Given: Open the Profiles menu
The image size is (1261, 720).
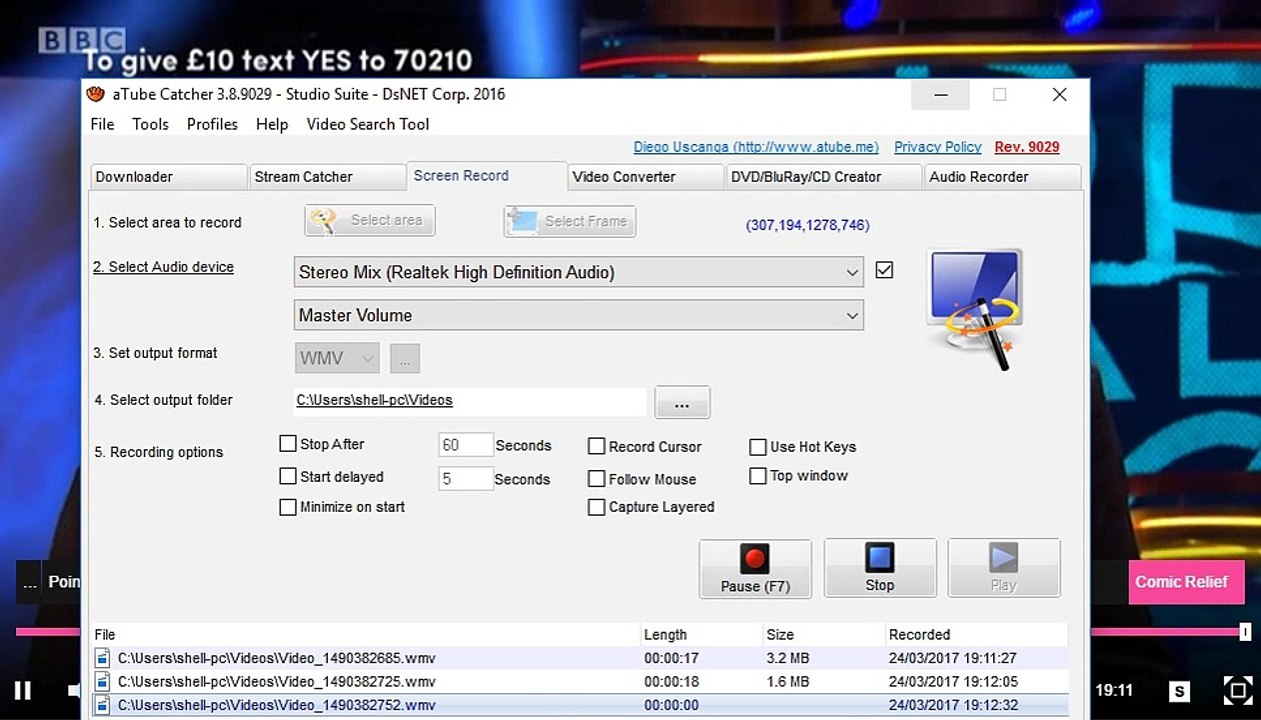Looking at the screenshot, I should (x=212, y=124).
